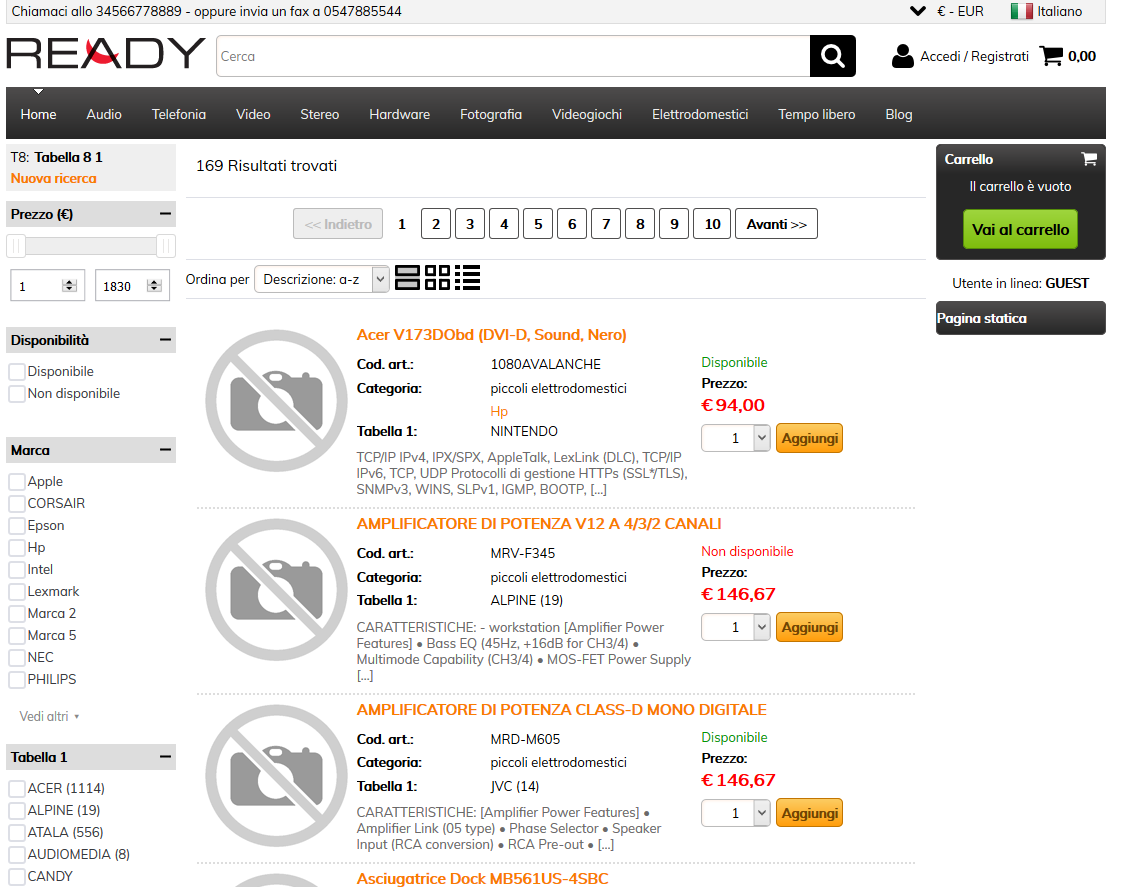The width and height of the screenshot is (1137, 887).
Task: Check the Intel brand filter
Action: pyautogui.click(x=17, y=569)
